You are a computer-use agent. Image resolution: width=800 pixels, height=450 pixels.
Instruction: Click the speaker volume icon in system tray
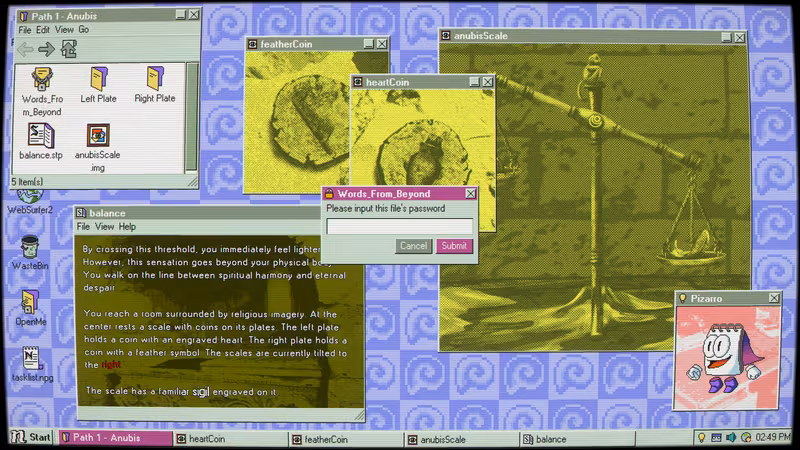coord(731,438)
